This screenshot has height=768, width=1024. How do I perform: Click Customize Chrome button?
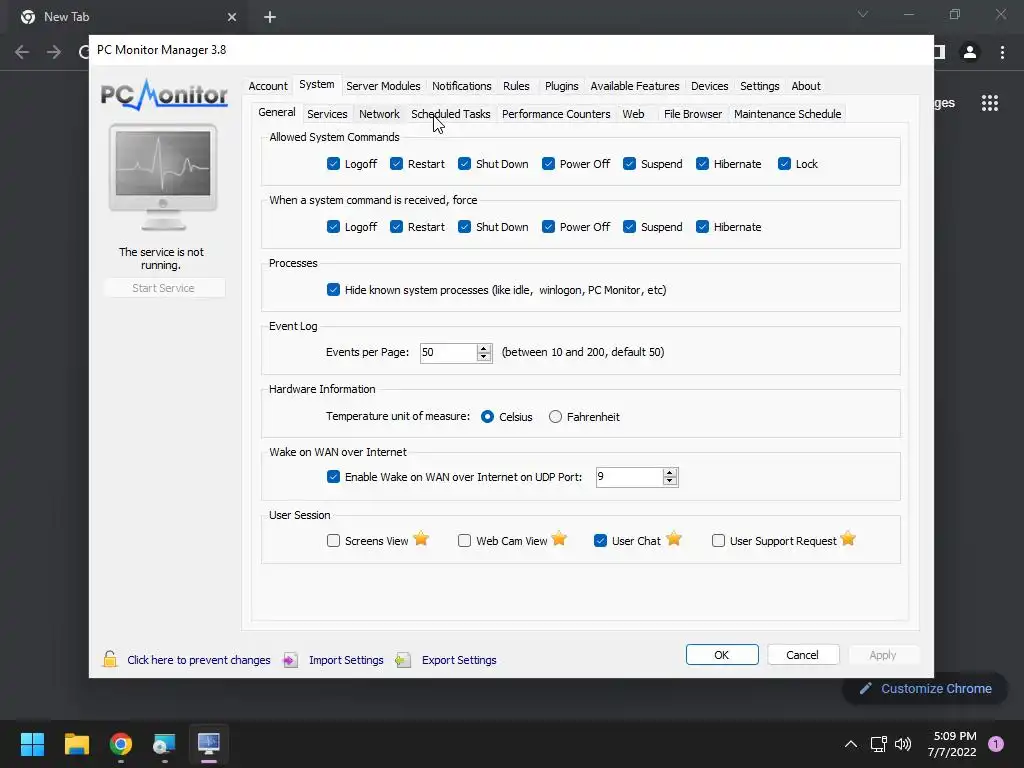pos(925,688)
